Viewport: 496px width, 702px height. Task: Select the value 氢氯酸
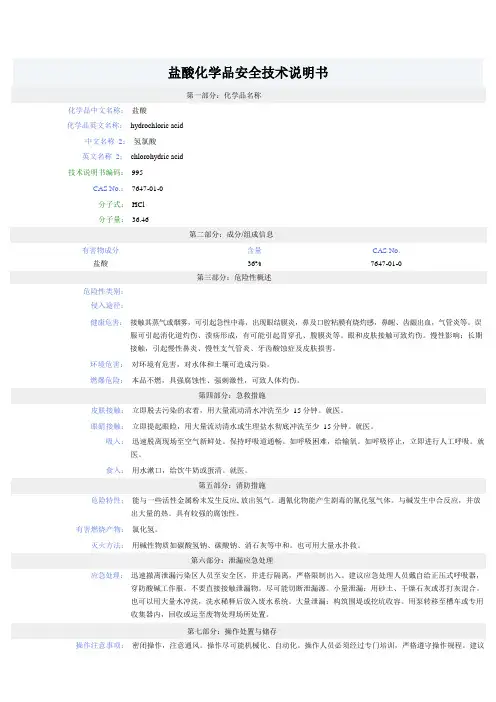(x=144, y=141)
